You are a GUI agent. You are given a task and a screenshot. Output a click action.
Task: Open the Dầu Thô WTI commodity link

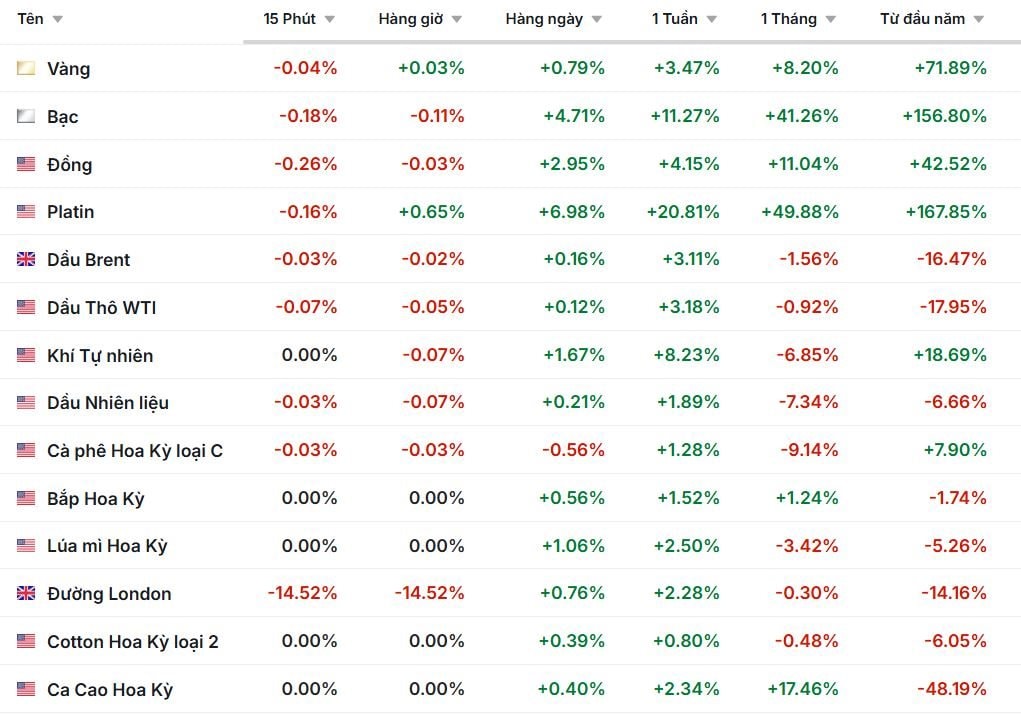(101, 308)
